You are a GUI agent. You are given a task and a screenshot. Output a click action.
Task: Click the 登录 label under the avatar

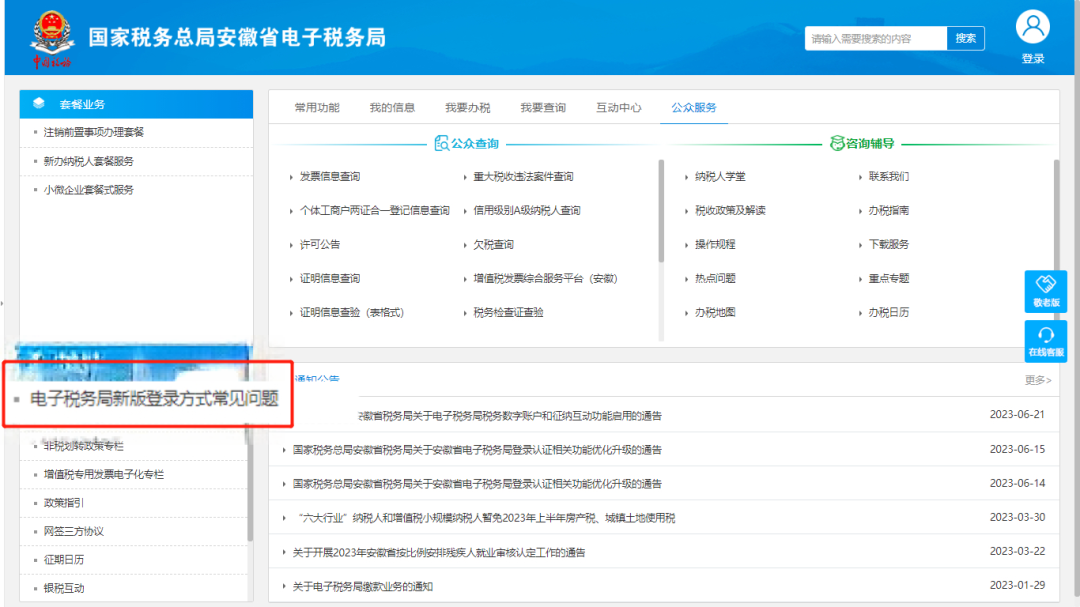click(1032, 59)
